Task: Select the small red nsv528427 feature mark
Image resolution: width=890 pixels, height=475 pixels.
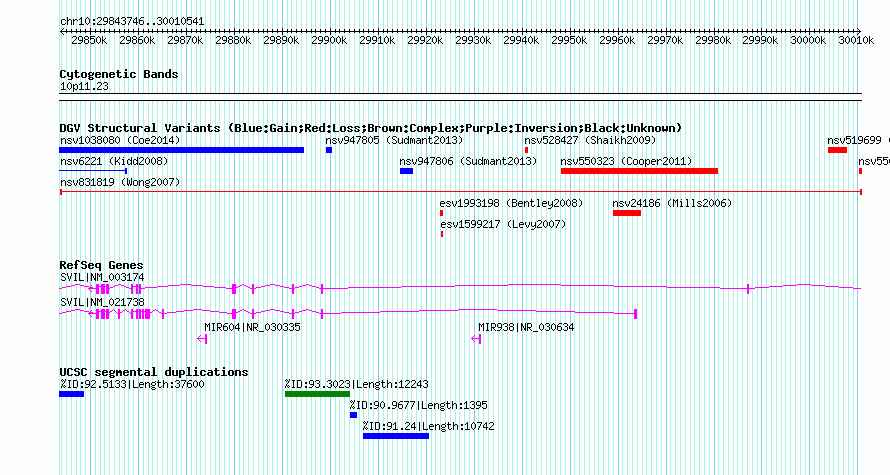Action: [527, 150]
